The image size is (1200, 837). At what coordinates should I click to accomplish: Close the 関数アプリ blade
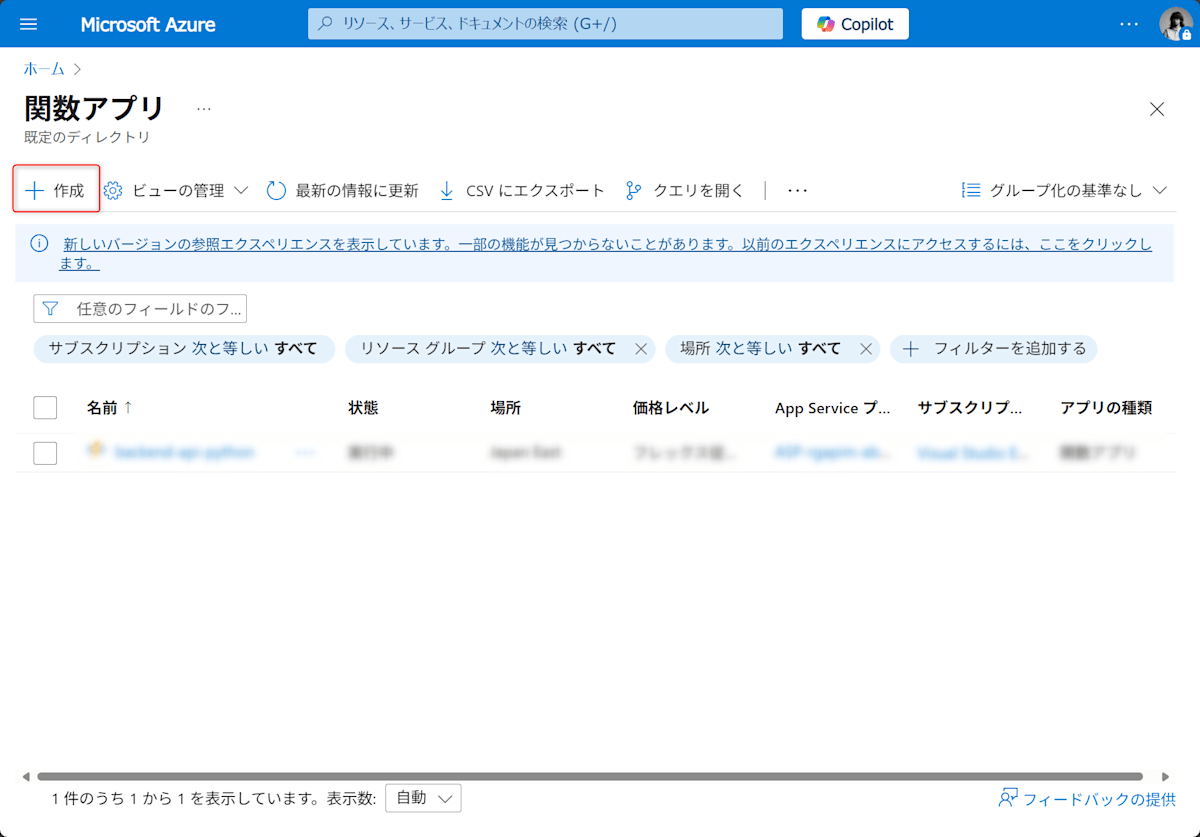1157,109
